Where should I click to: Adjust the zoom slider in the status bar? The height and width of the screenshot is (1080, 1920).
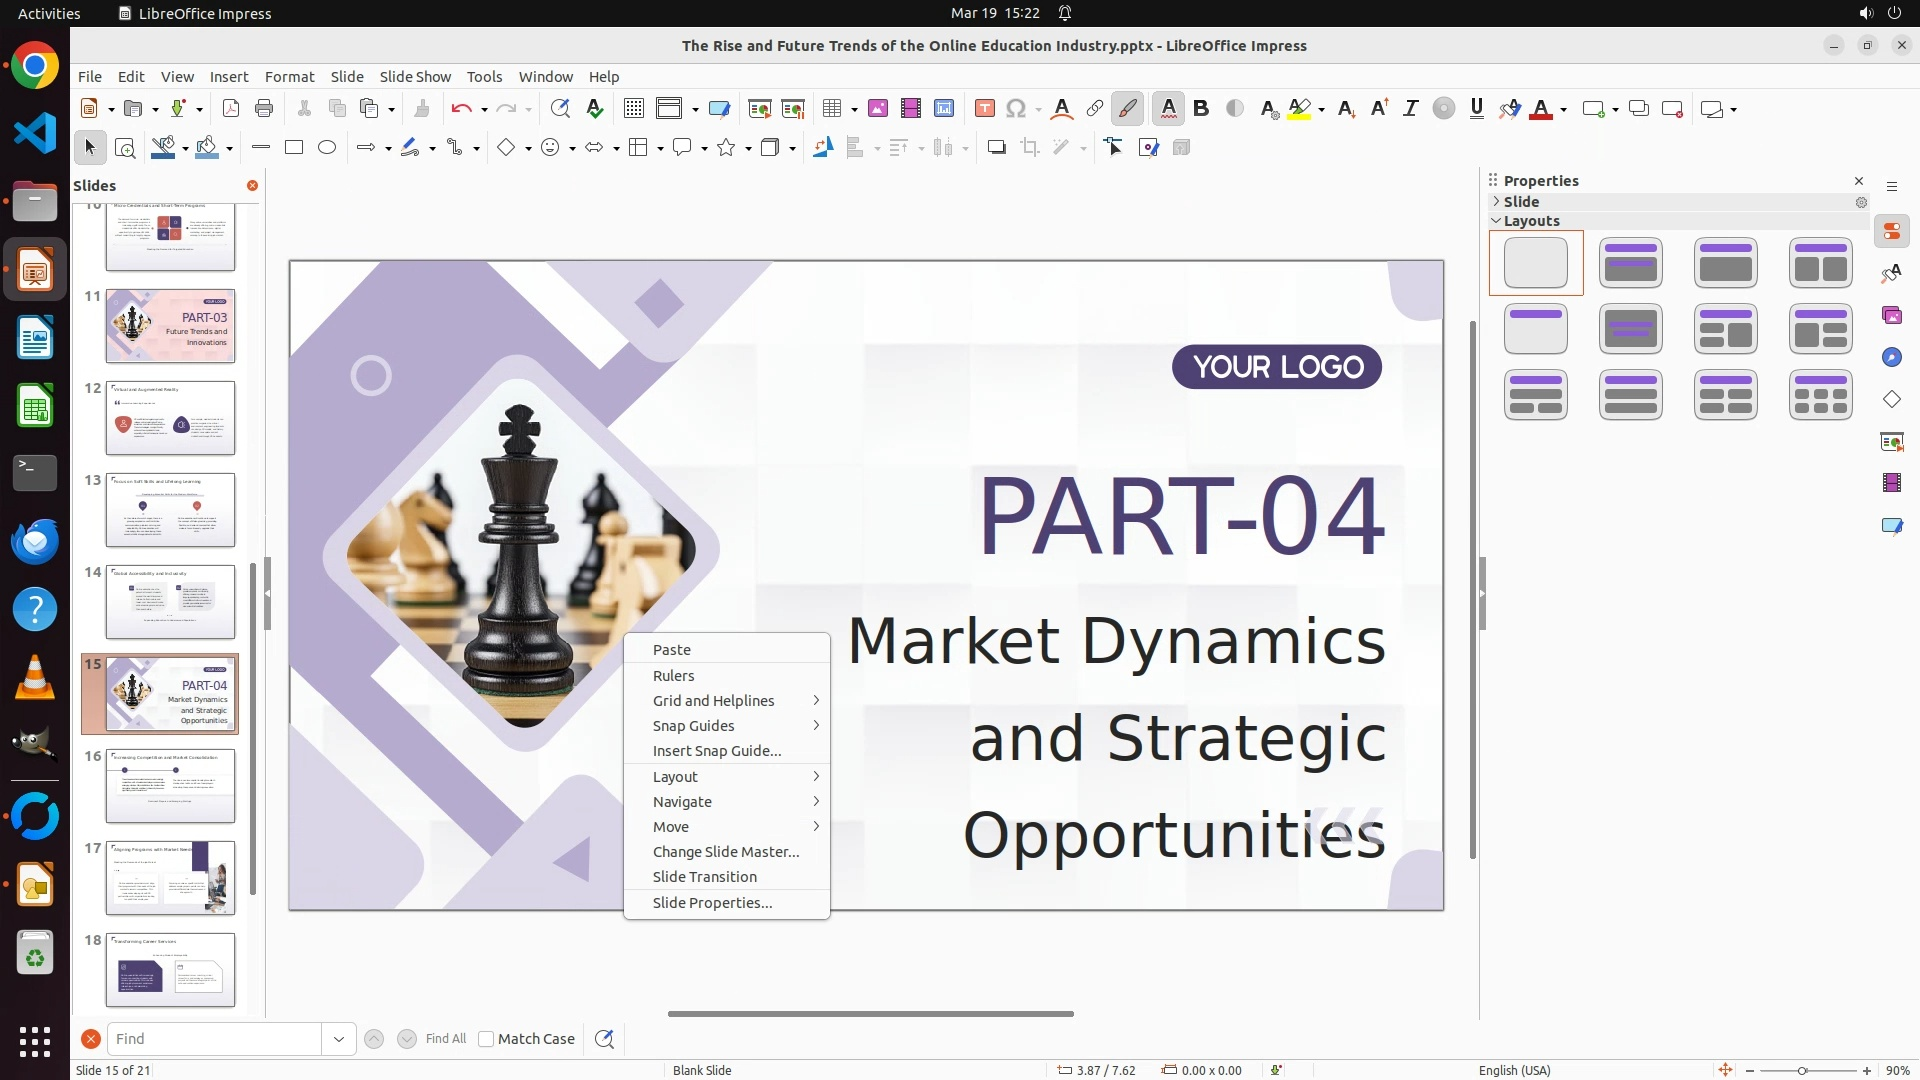1802,1070
